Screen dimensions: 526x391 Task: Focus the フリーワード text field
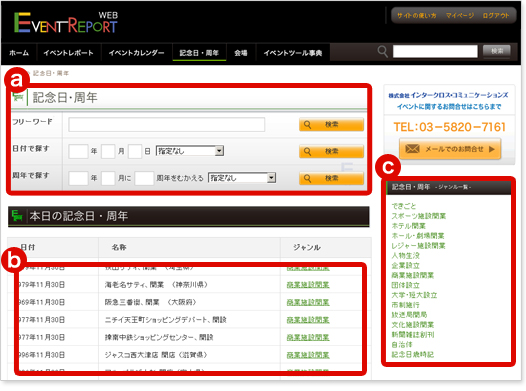167,124
